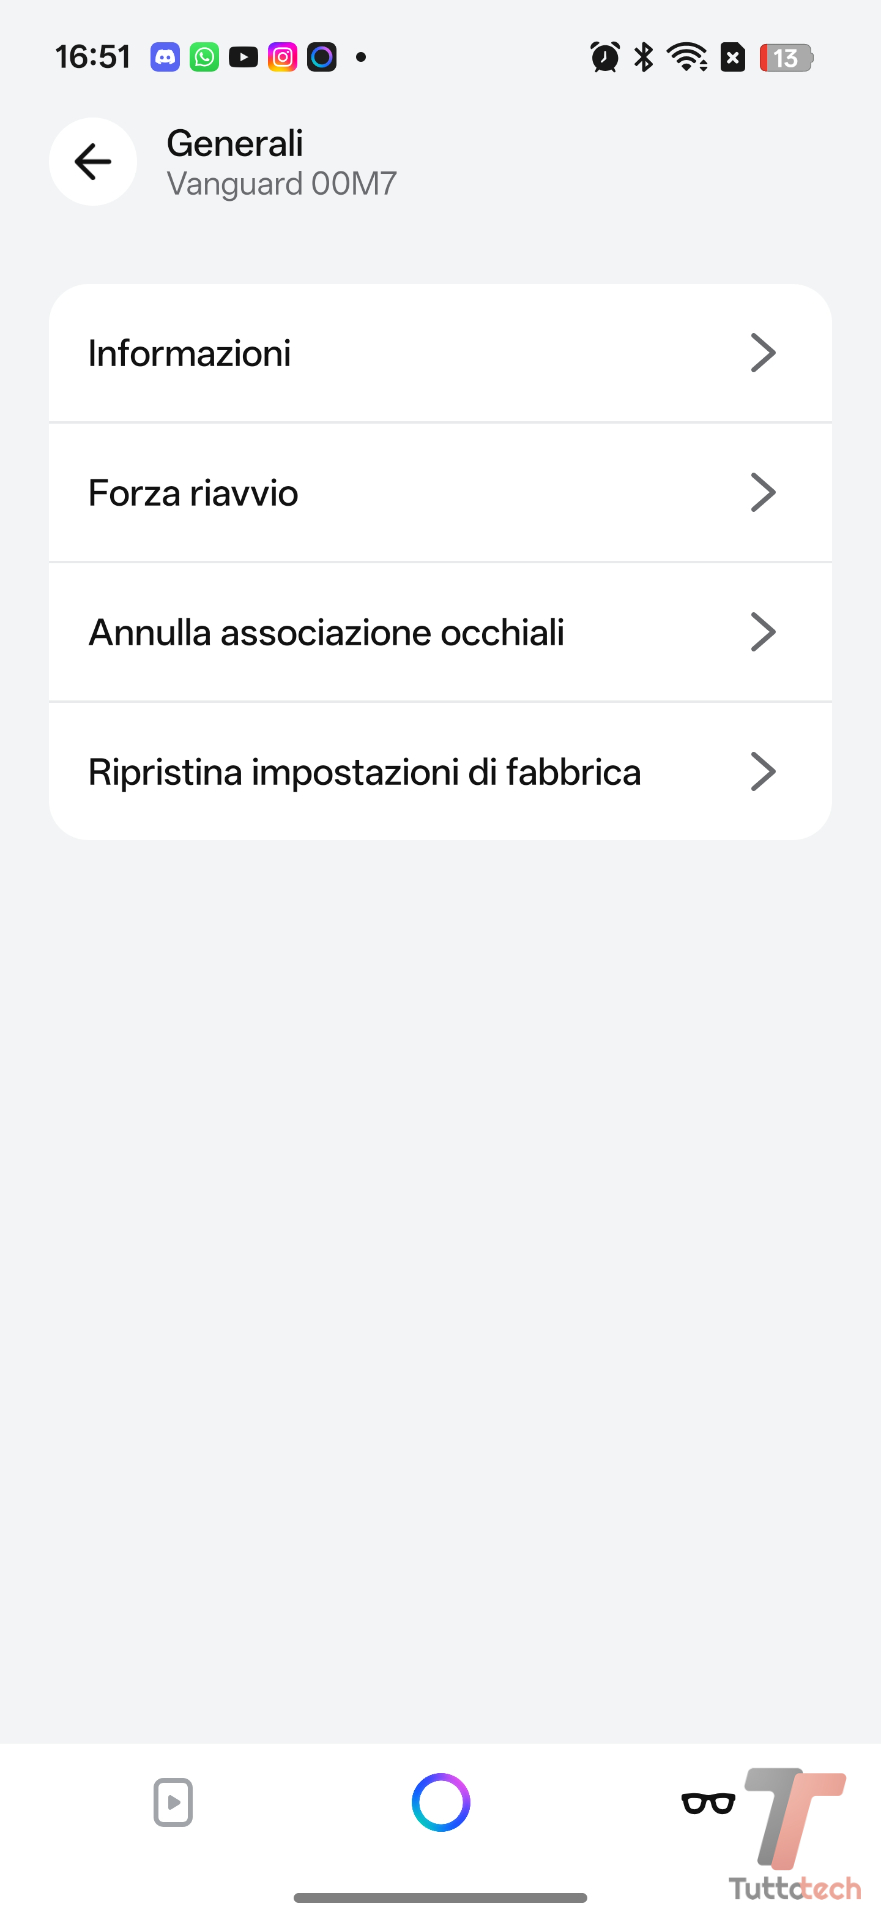Tap Annulla associazione occhiali text

327,632
